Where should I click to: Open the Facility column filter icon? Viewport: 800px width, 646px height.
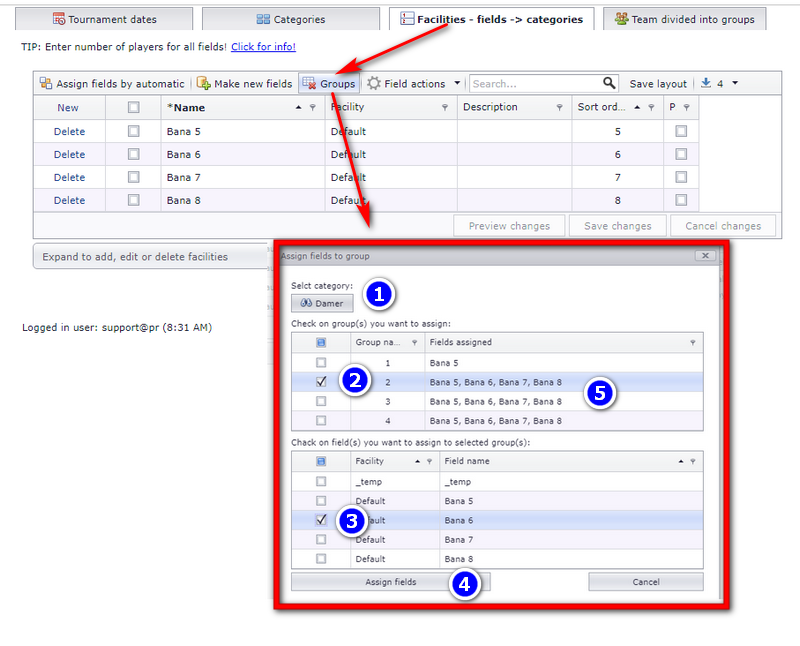445,107
